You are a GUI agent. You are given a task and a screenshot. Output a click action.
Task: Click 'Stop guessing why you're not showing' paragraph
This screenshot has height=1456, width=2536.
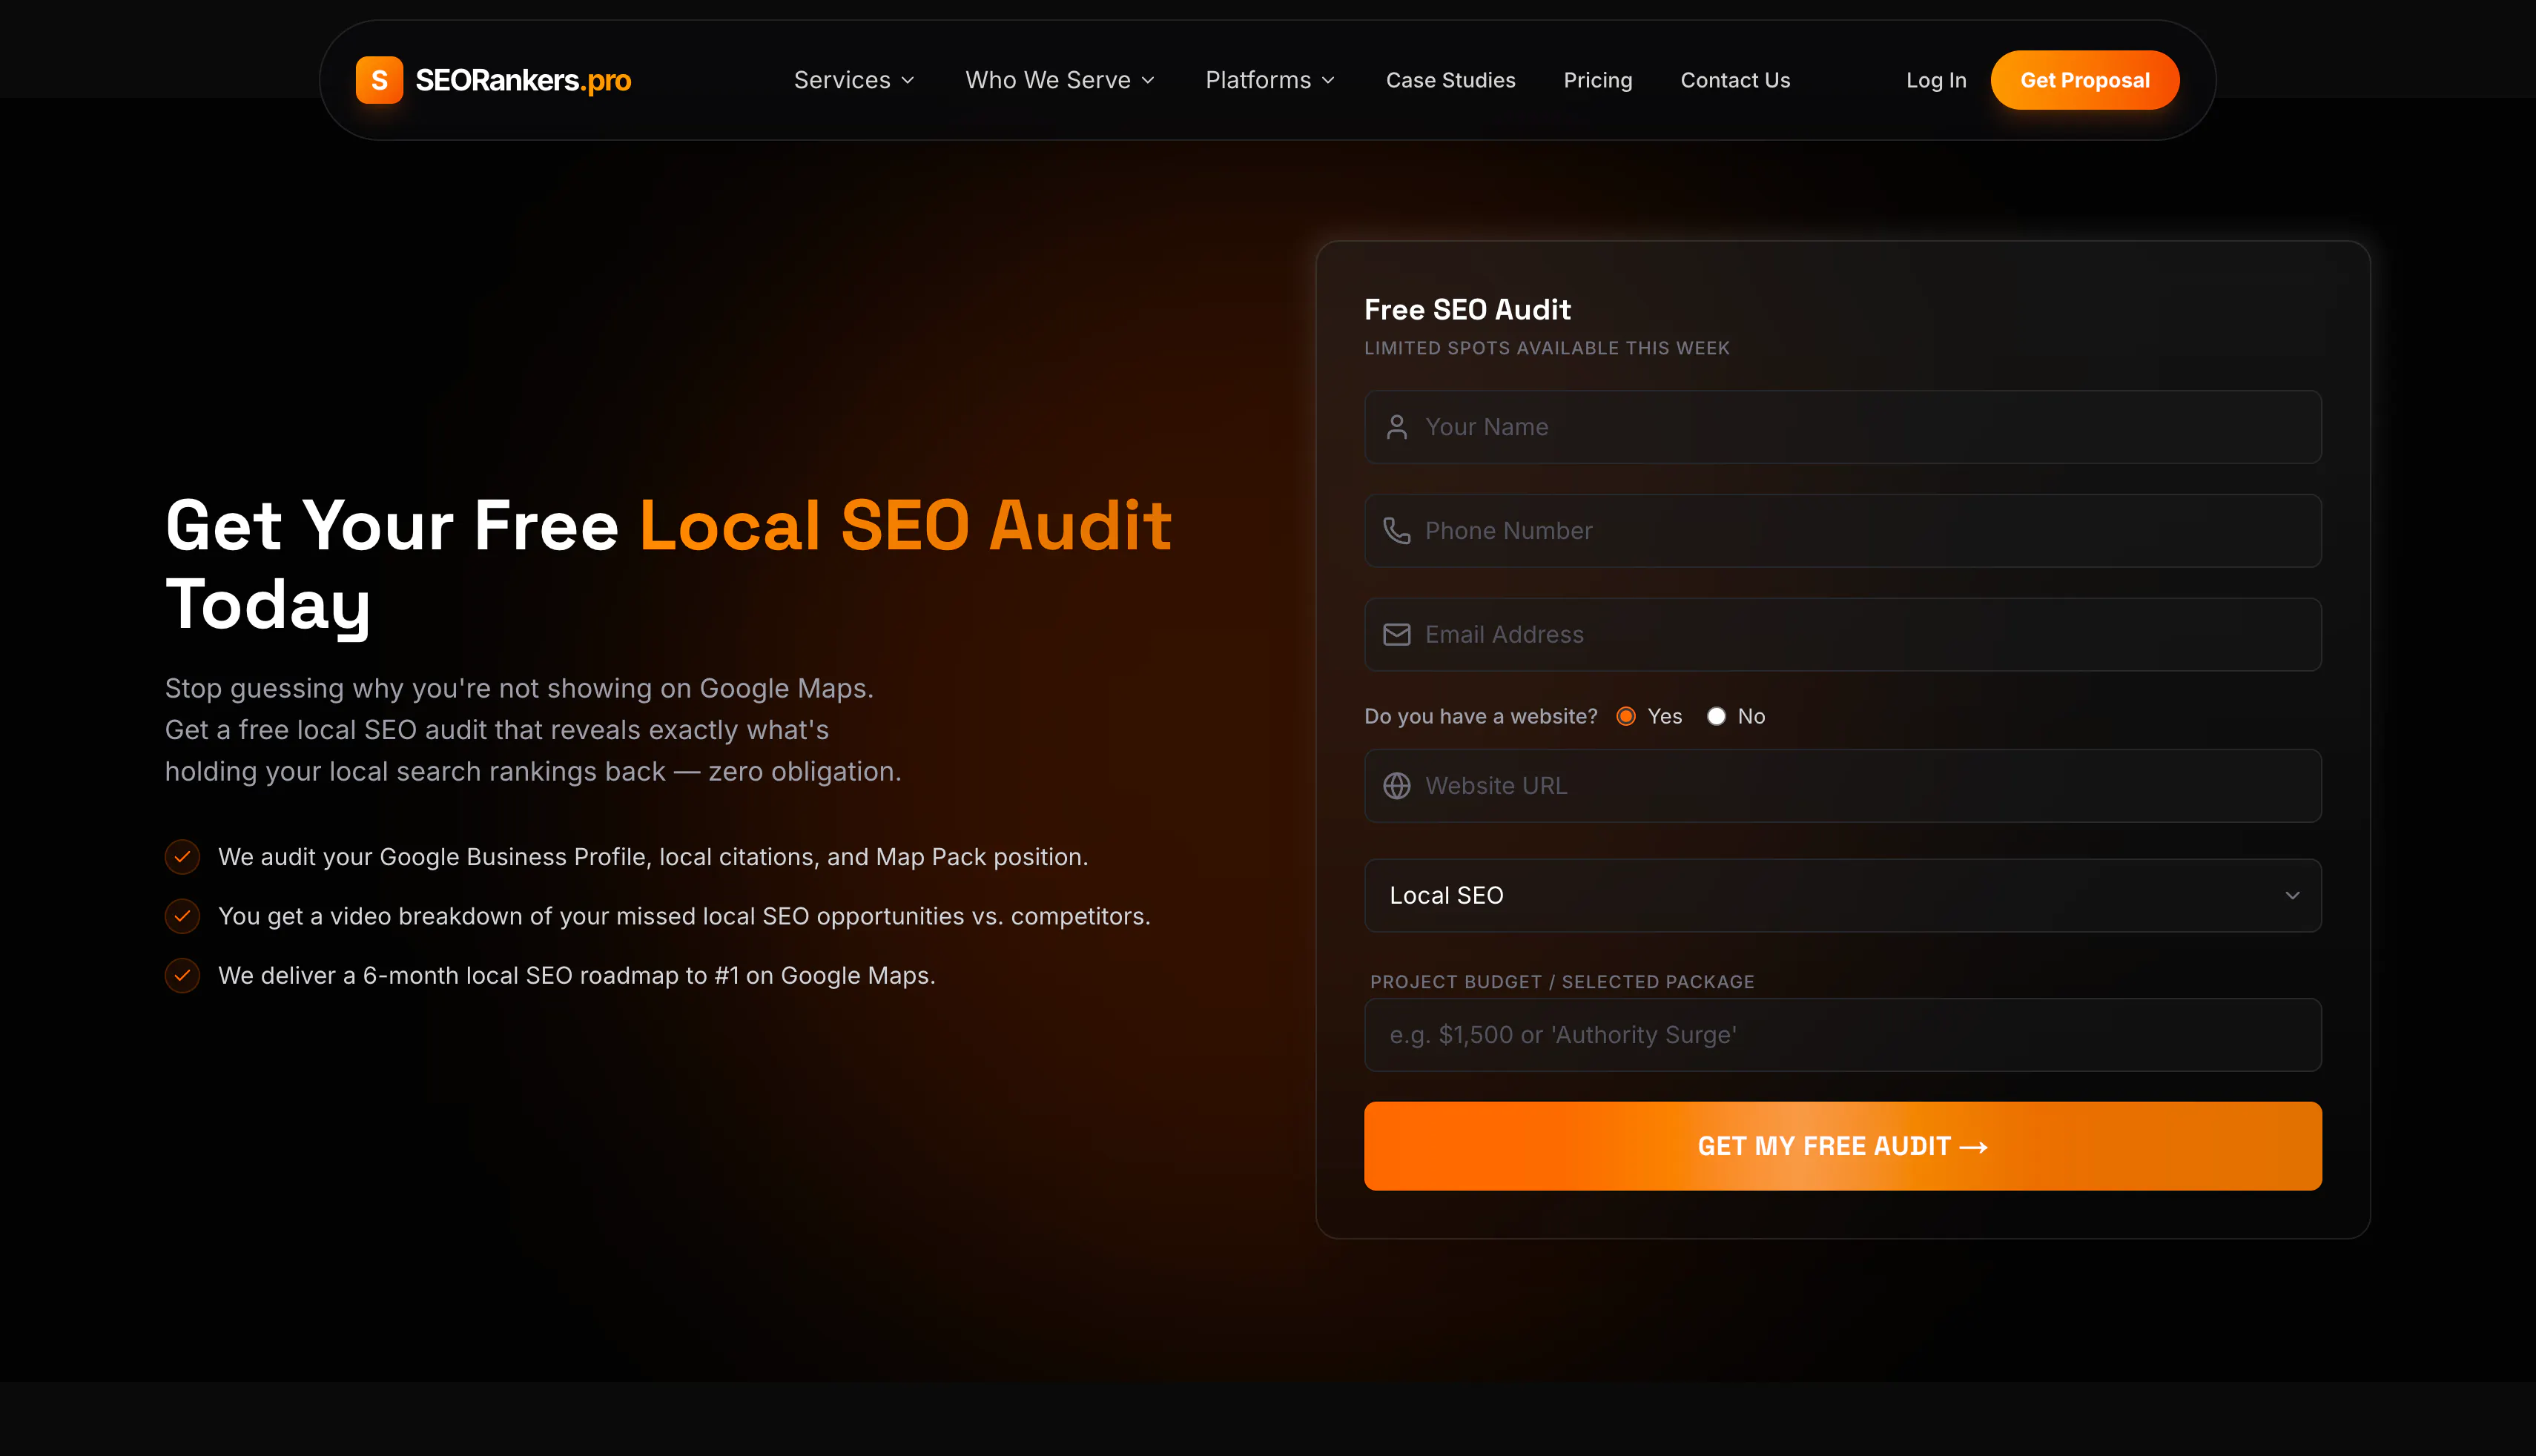tap(533, 730)
